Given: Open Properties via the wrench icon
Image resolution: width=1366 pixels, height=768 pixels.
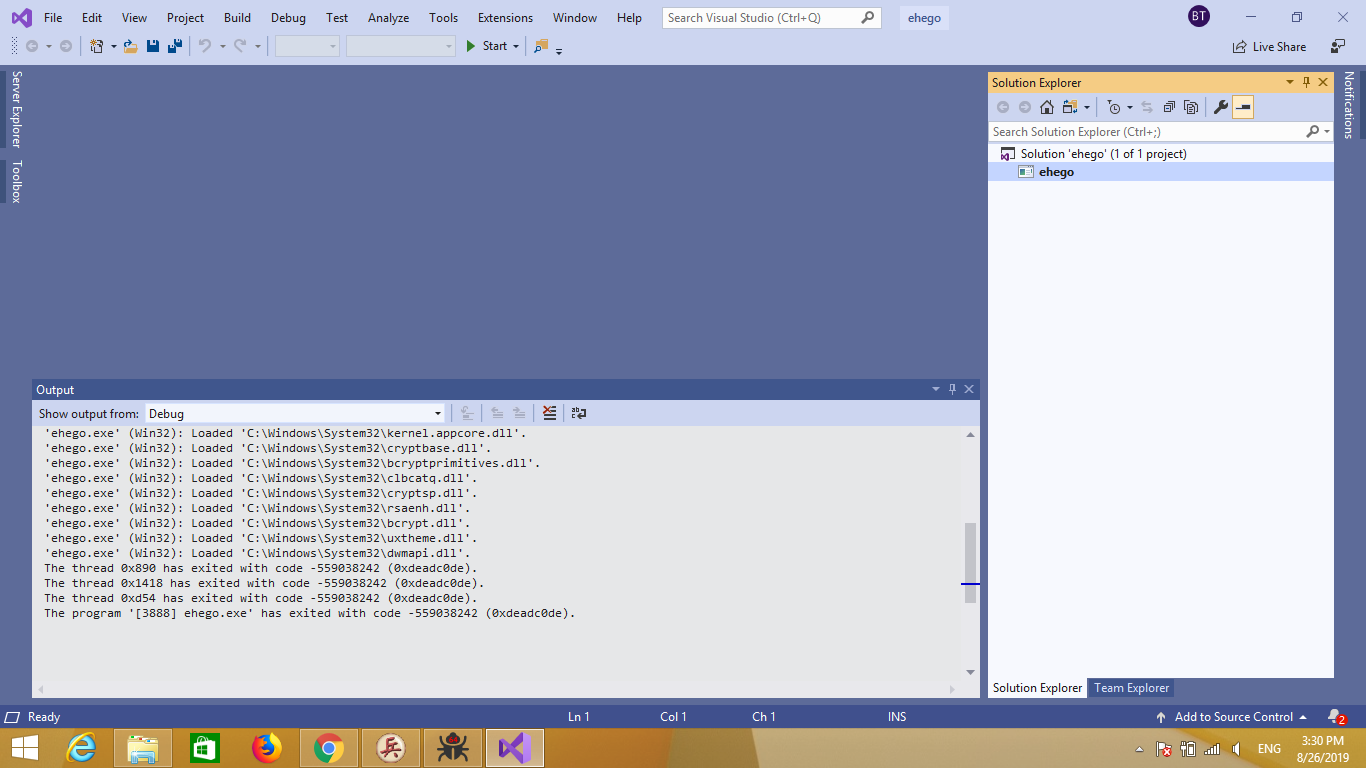Looking at the screenshot, I should pos(1220,107).
